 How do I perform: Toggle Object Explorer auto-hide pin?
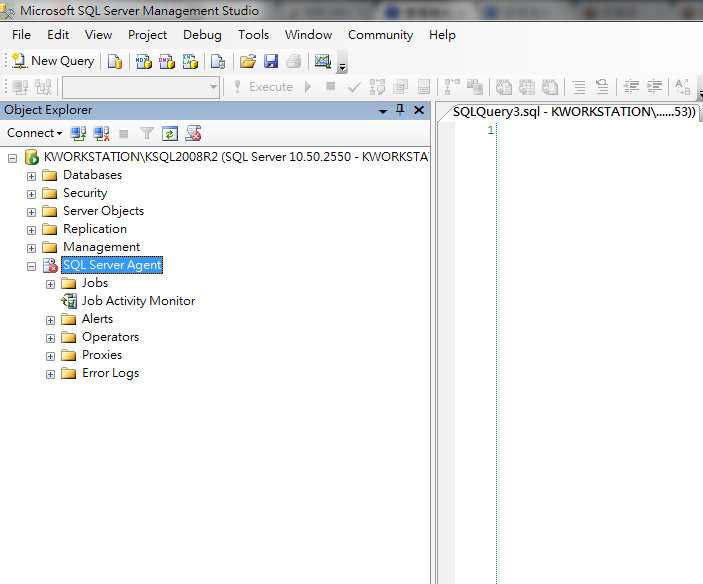click(x=400, y=110)
